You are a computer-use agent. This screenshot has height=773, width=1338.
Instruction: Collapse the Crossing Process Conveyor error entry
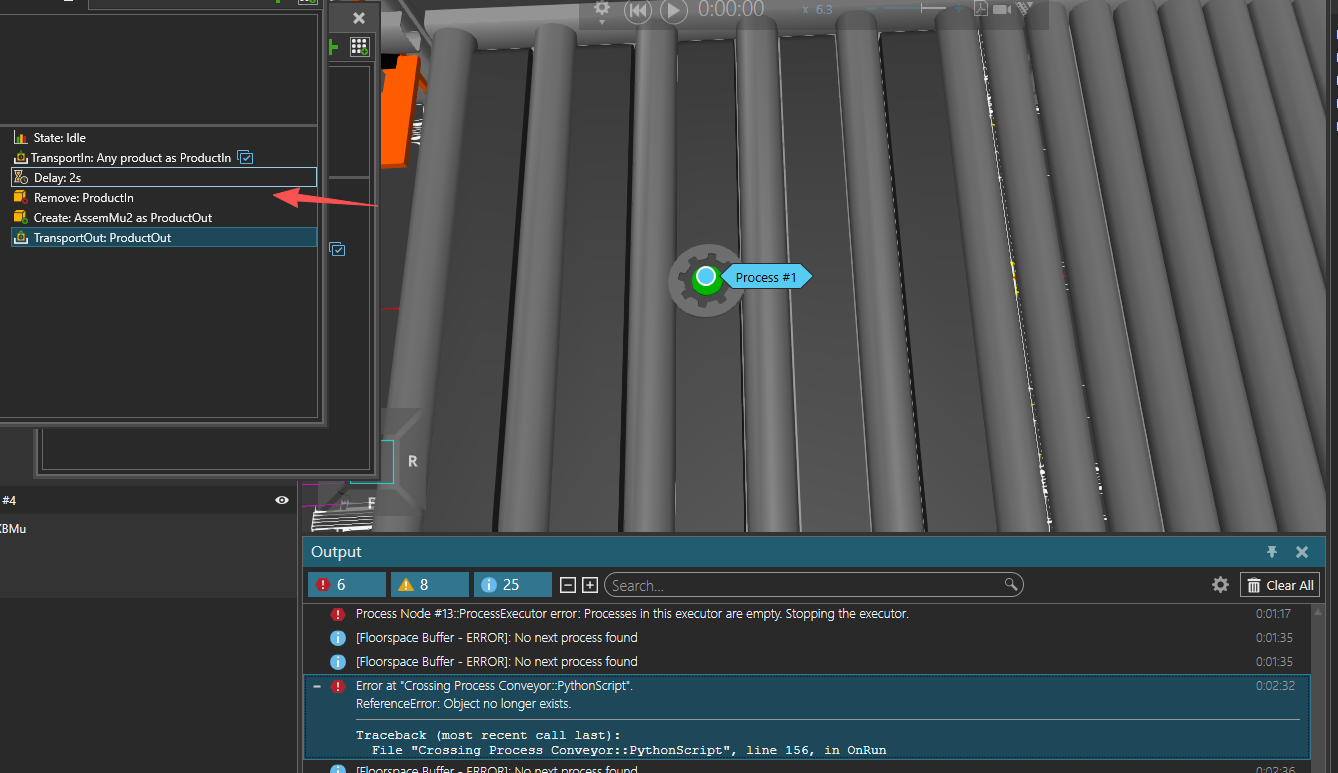[x=317, y=686]
